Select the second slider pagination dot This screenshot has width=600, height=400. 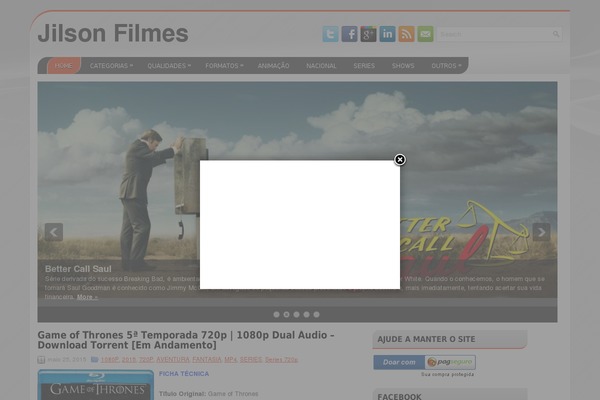point(286,314)
